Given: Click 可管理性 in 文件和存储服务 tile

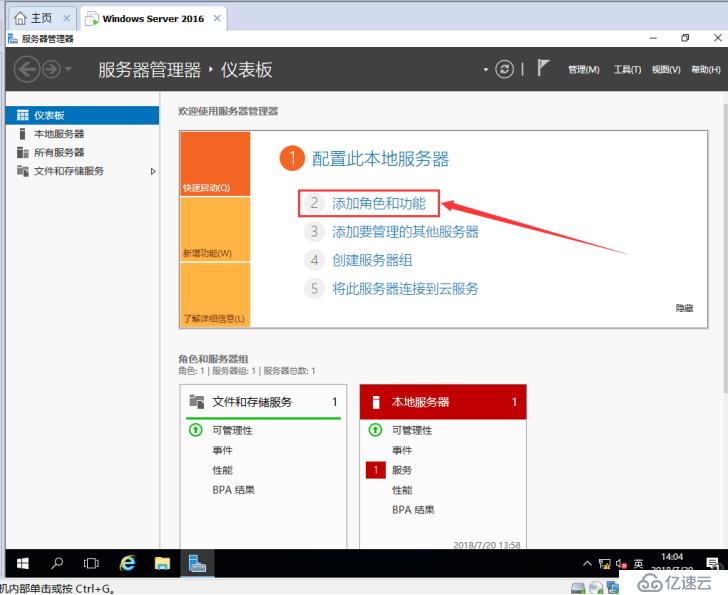Looking at the screenshot, I should pos(232,430).
